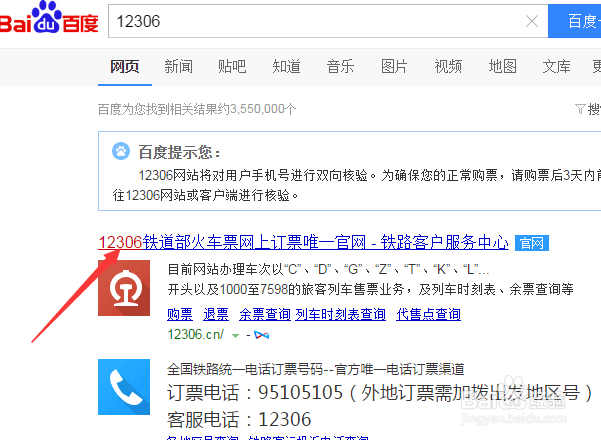
Task: Open the 余票查询 link
Action: tap(265, 314)
